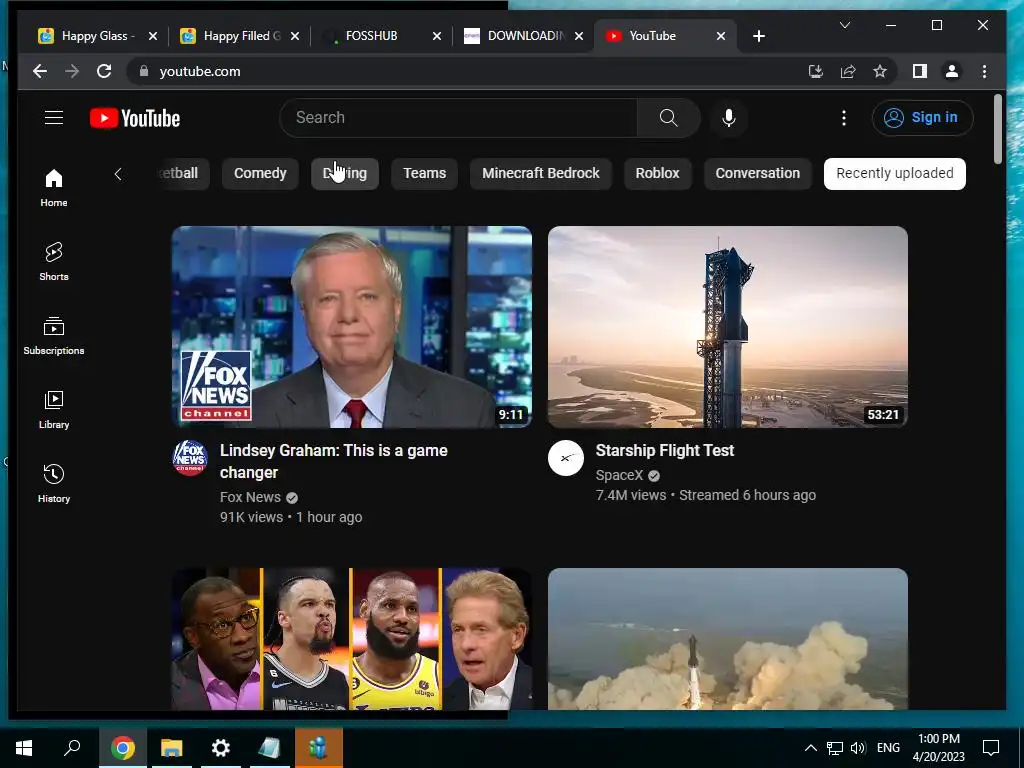Screen dimensions: 1024x768
Task: Open the Starship tower video thumbnail
Action: (x=728, y=327)
